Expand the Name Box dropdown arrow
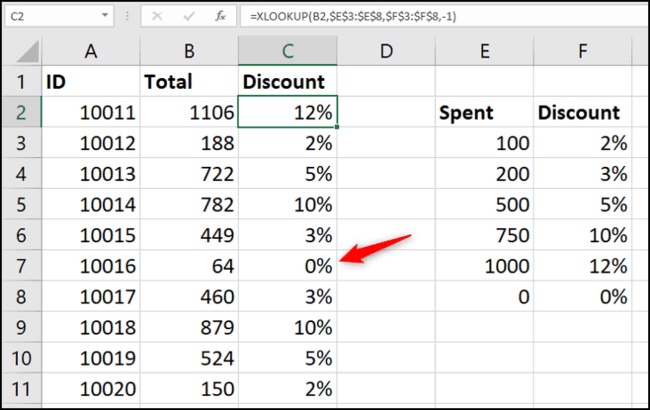The image size is (650, 410). pyautogui.click(x=106, y=18)
